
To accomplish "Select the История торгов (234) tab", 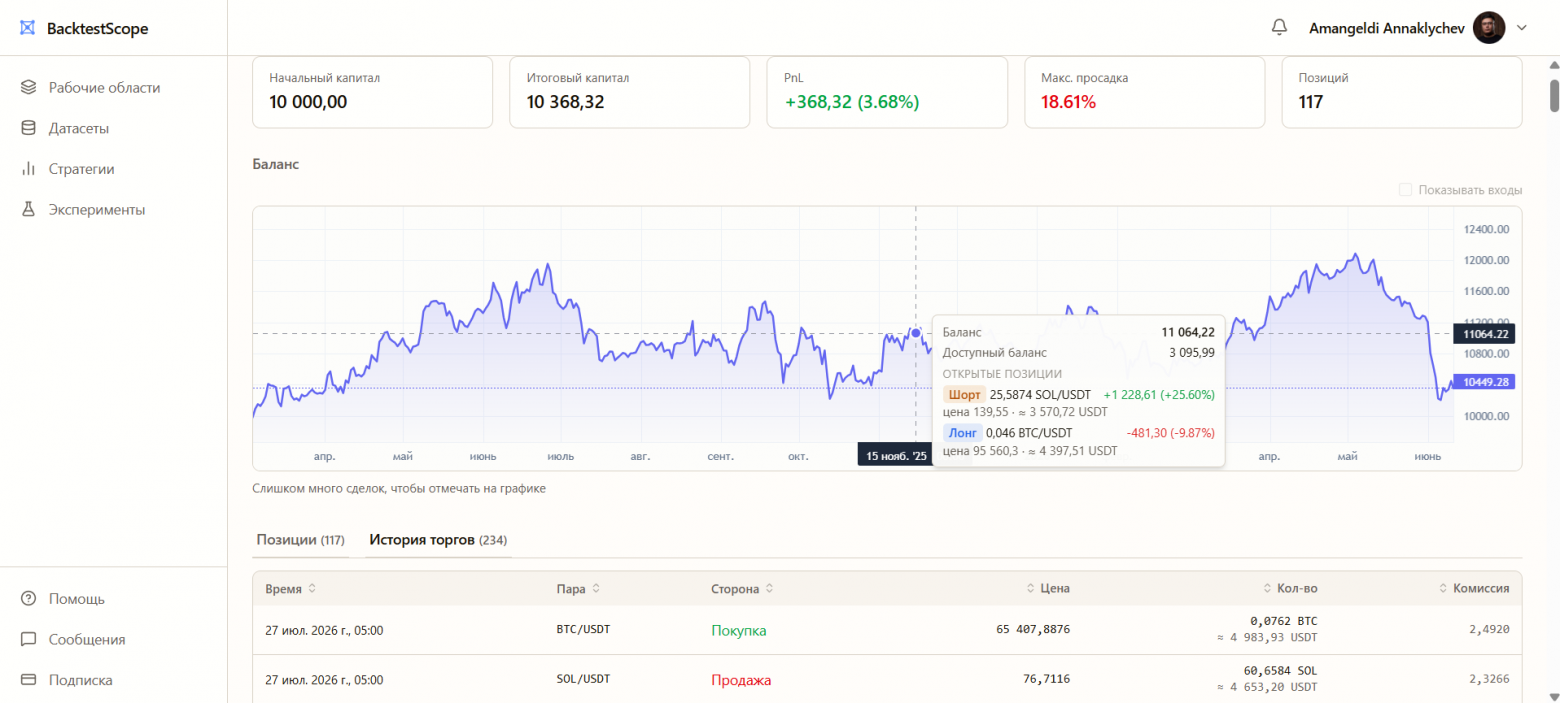I will click(439, 540).
